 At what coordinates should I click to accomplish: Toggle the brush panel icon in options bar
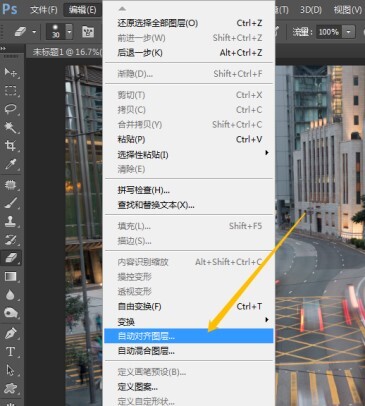pyautogui.click(x=88, y=32)
